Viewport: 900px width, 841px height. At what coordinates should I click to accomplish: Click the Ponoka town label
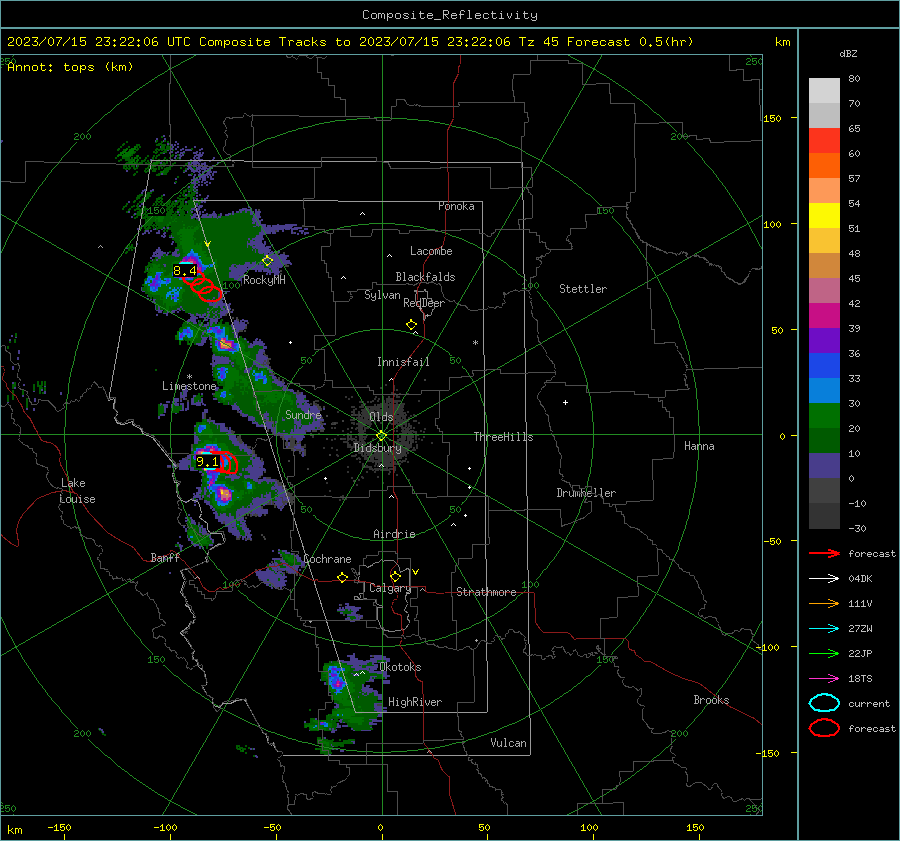[456, 206]
